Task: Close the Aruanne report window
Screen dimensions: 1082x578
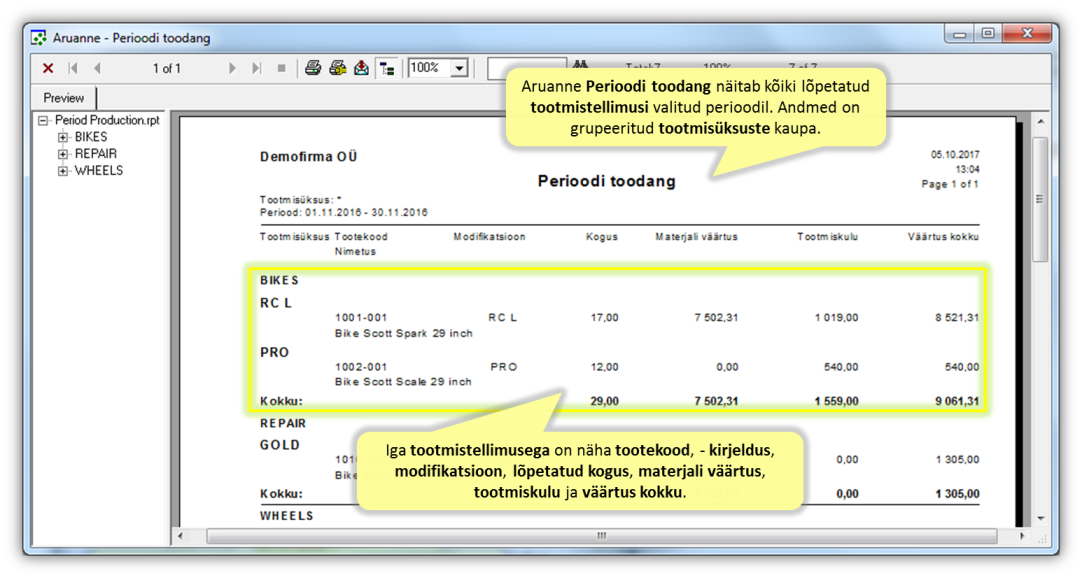Action: pos(1027,34)
